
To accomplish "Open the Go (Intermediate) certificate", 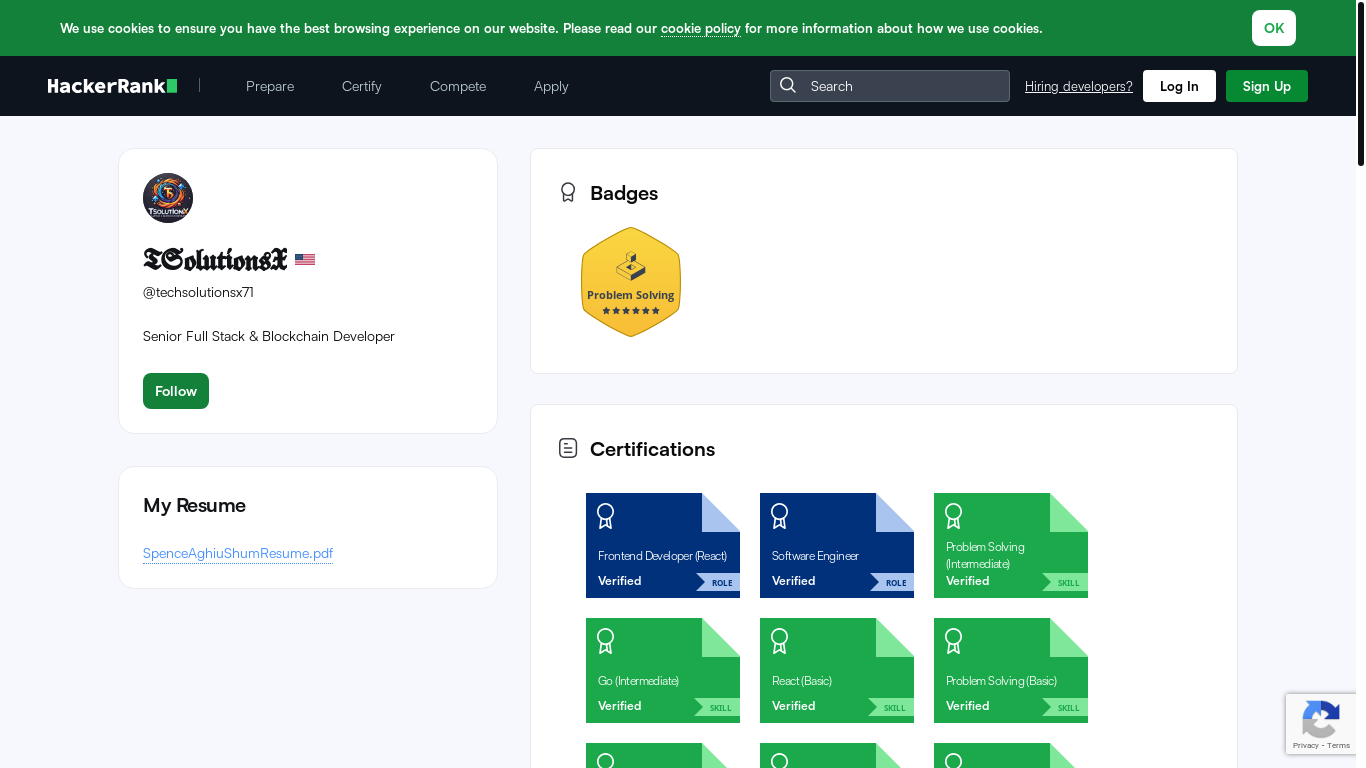I will click(663, 670).
